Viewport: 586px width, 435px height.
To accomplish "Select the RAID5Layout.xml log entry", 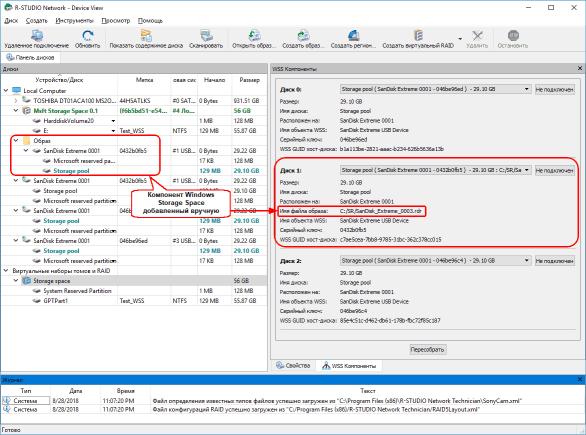I will (x=293, y=410).
